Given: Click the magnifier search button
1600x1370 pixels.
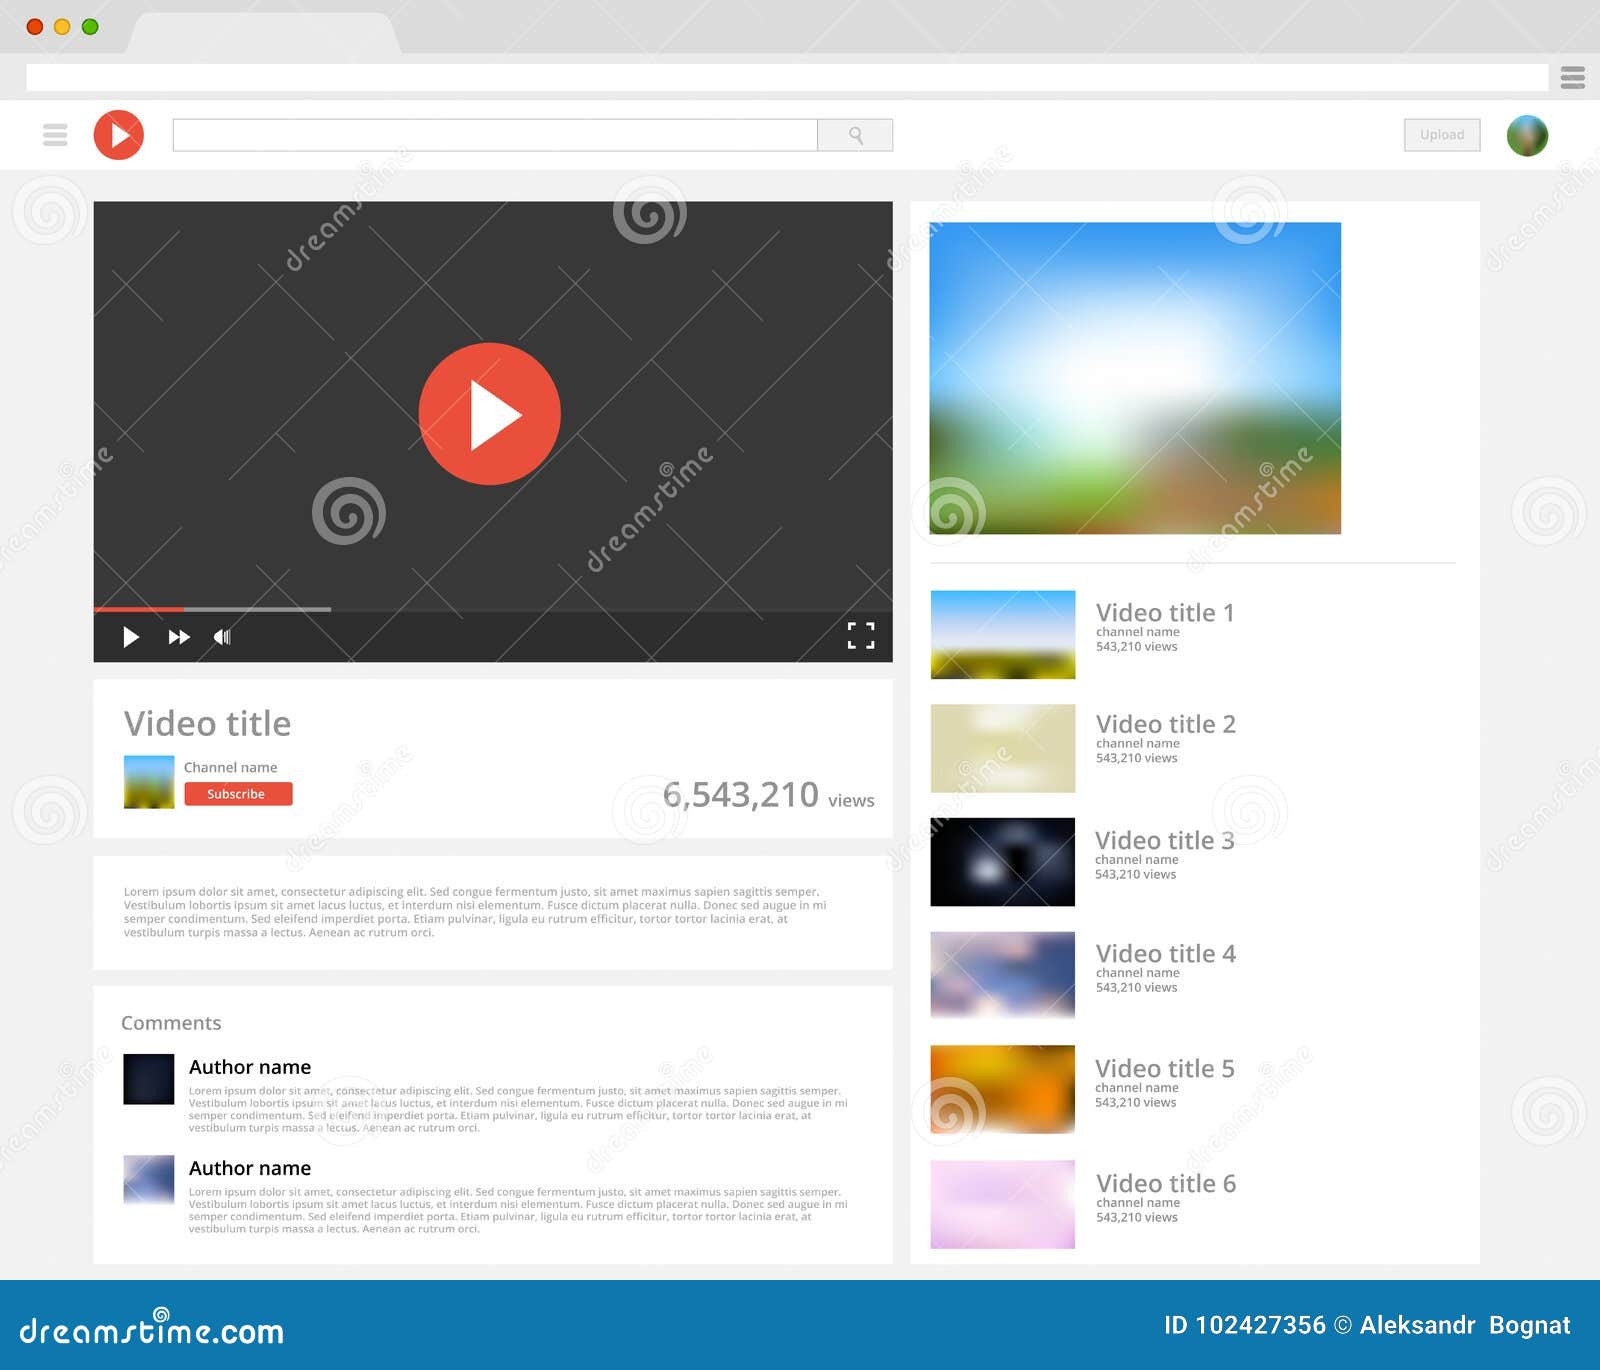Looking at the screenshot, I should coord(855,135).
